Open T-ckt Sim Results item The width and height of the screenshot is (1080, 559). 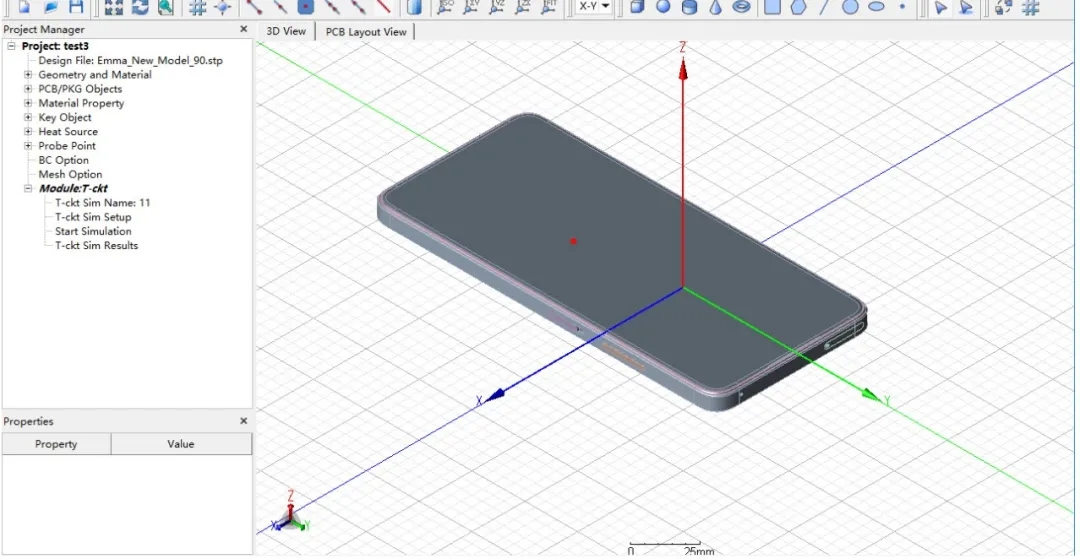[96, 246]
